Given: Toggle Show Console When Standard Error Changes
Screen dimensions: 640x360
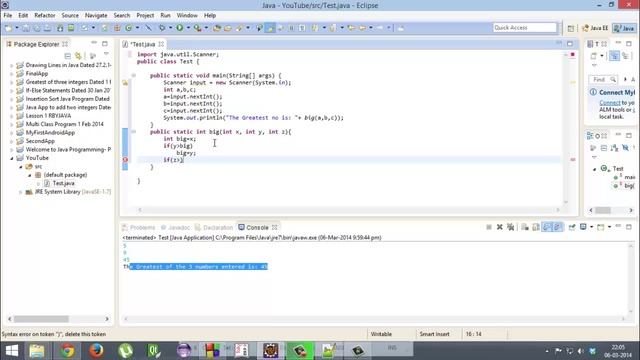Looking at the screenshot, I should pyautogui.click(x=558, y=227).
